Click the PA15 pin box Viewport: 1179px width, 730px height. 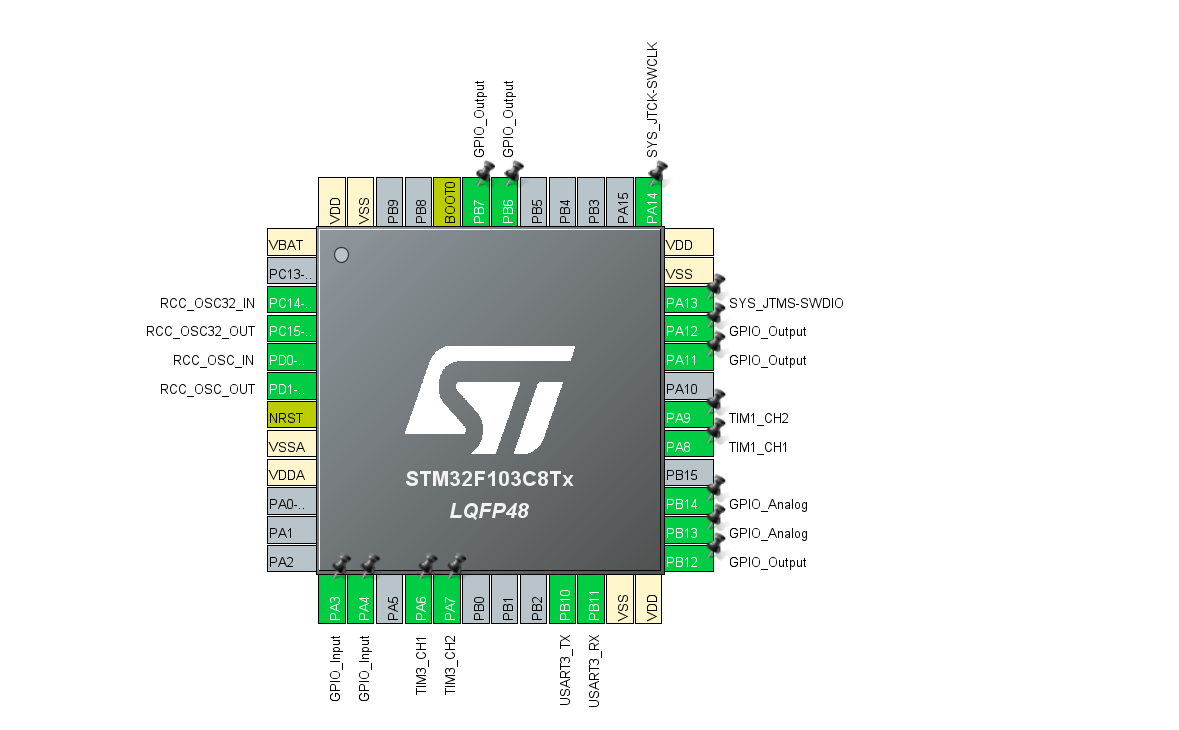pyautogui.click(x=622, y=201)
